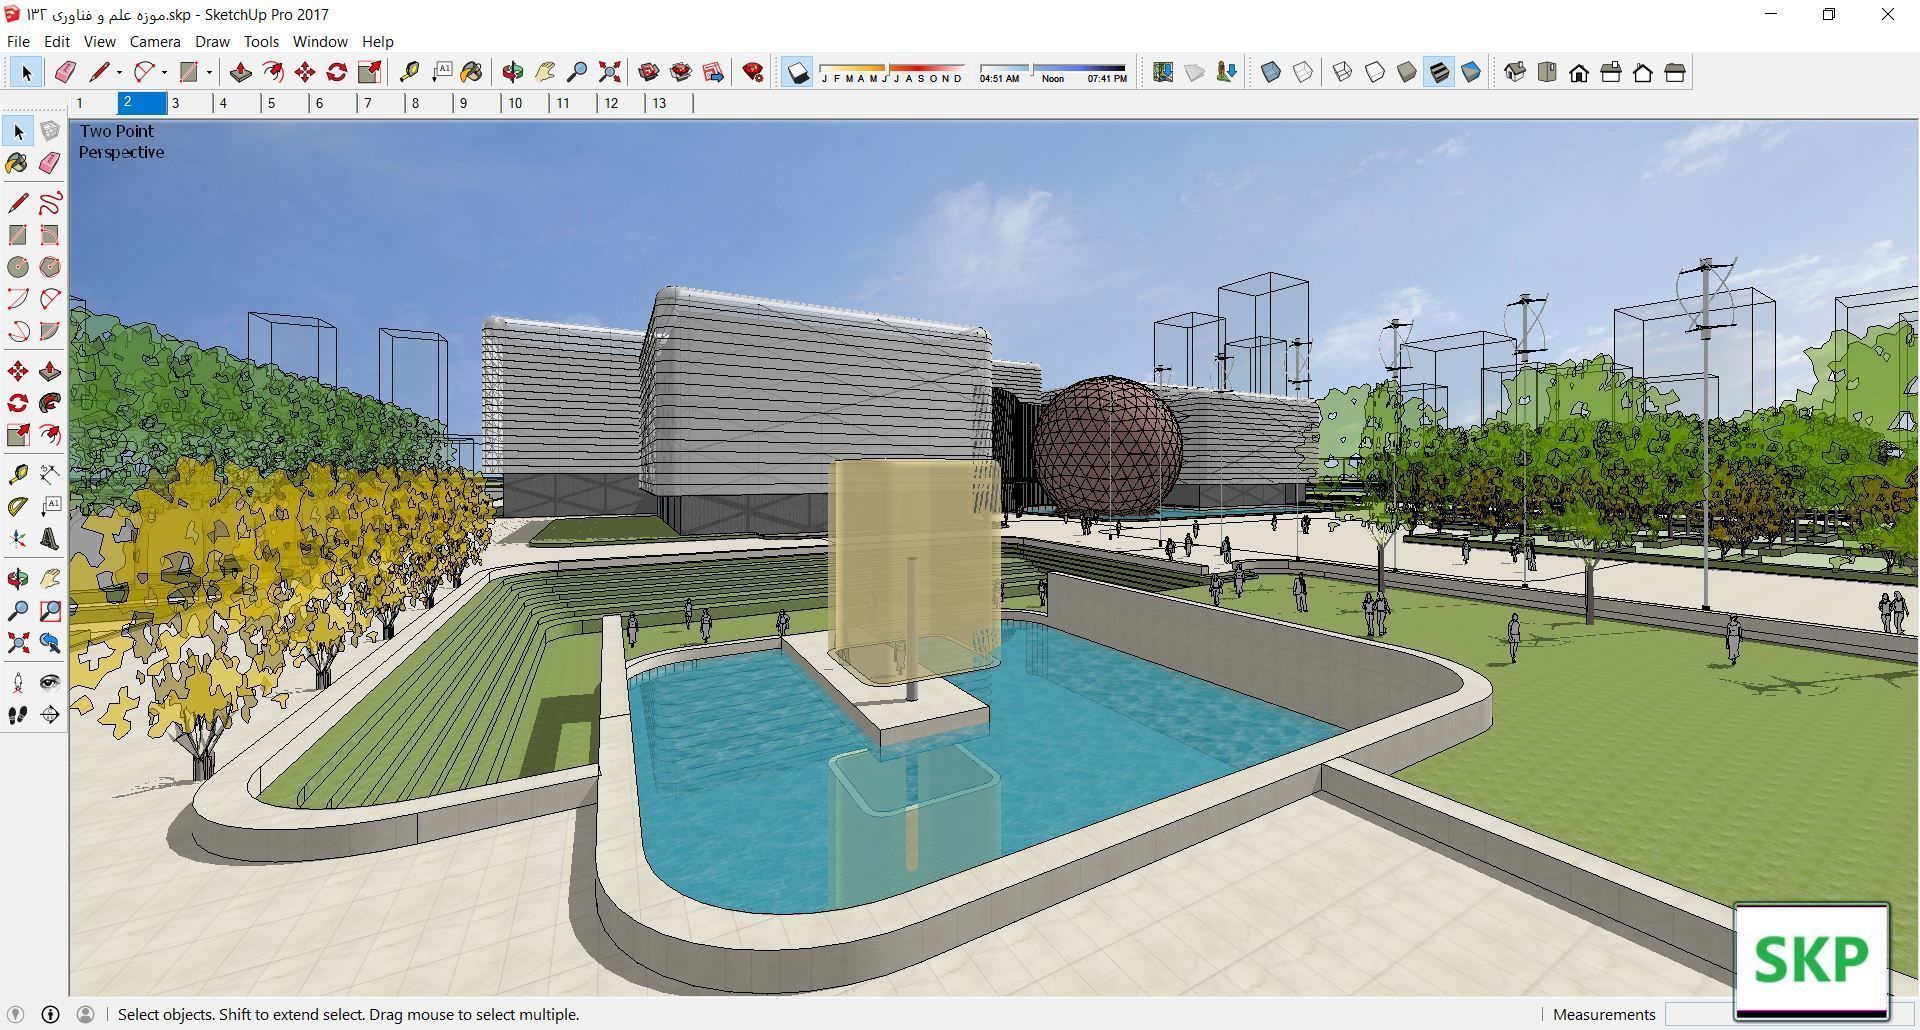Screen dimensions: 1920x1030
Task: Select the Eraser tool in the sidebar
Action: click(x=49, y=163)
